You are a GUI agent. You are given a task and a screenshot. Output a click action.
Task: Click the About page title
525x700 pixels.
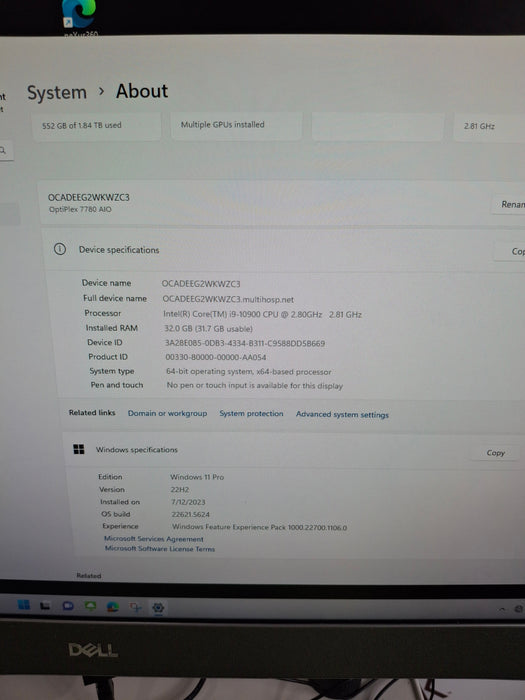click(142, 92)
